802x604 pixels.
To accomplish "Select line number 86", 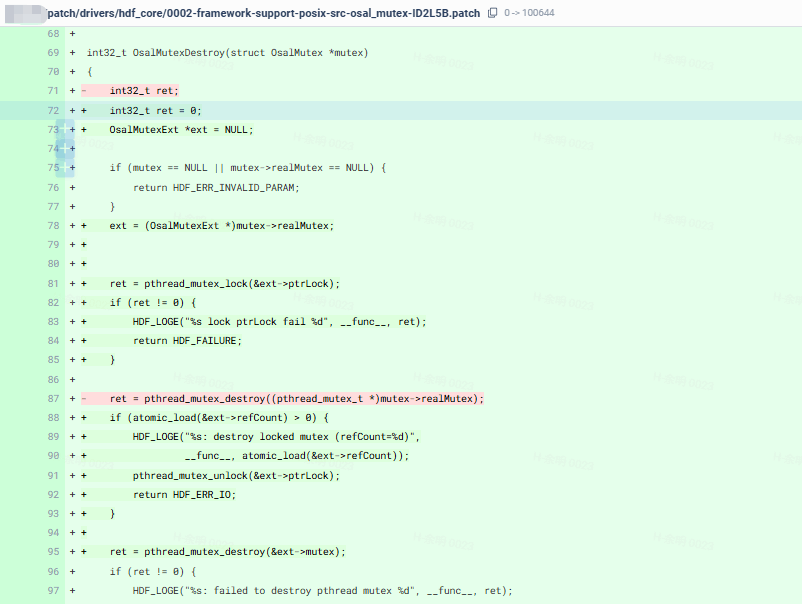I will [x=53, y=379].
